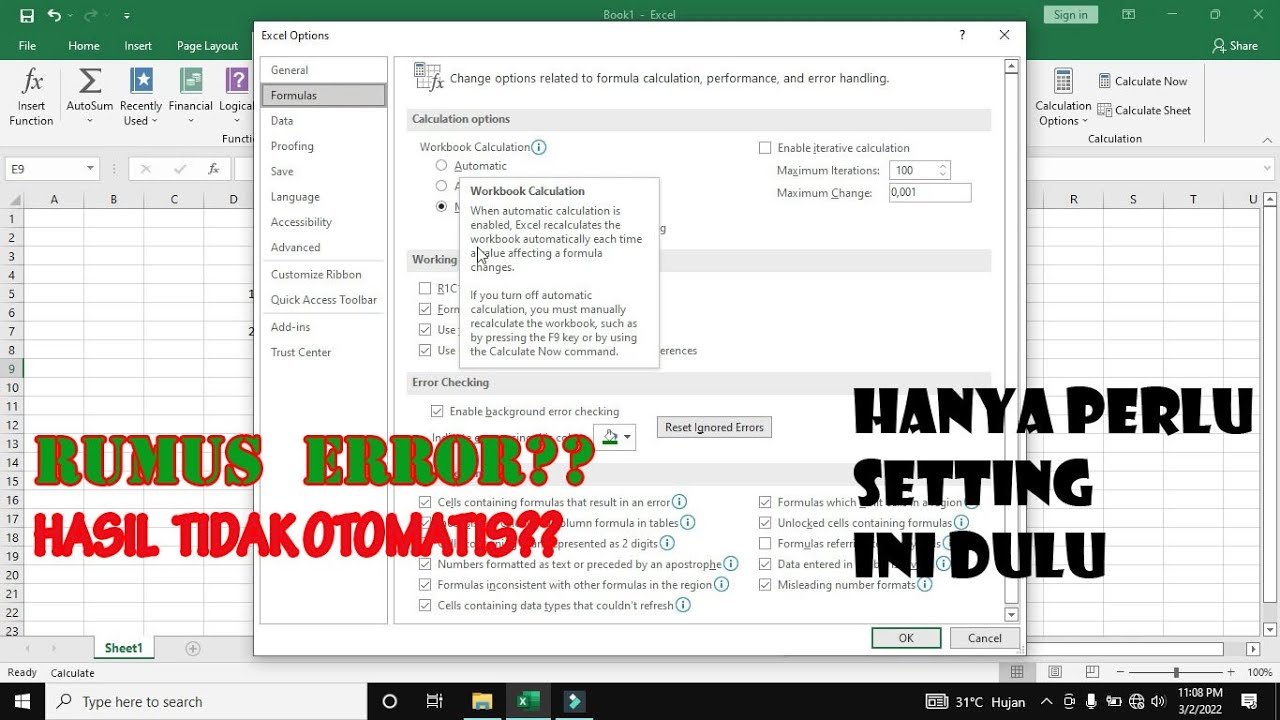Viewport: 1280px width, 720px height.
Task: Click the Calculate Sheet command
Action: point(1144,110)
